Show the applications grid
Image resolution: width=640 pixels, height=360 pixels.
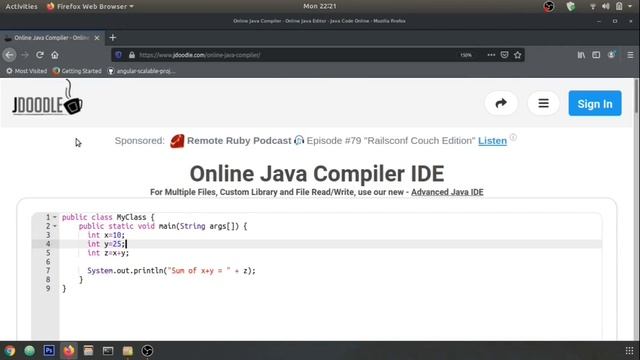pyautogui.click(x=629, y=351)
